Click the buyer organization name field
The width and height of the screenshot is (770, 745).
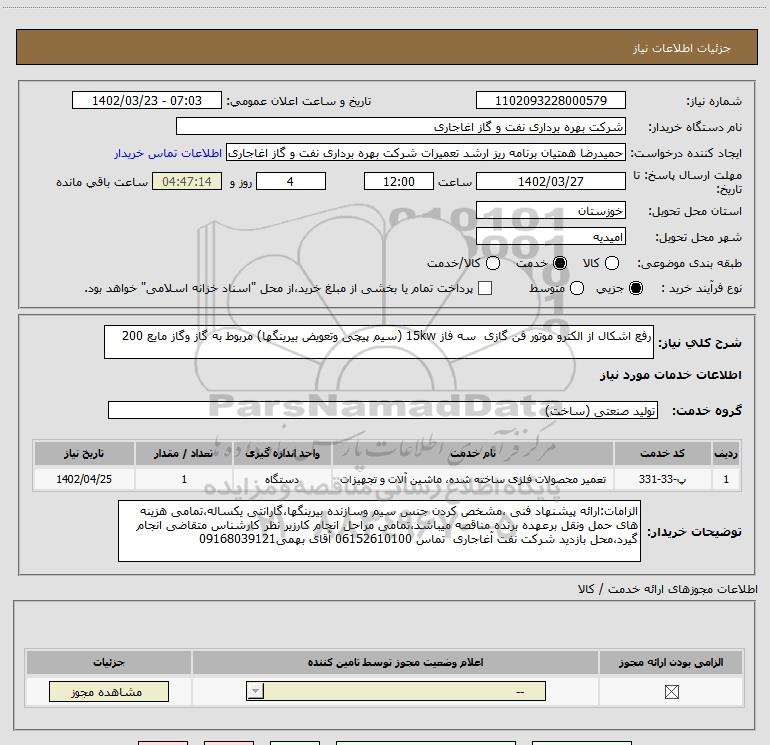coord(401,127)
